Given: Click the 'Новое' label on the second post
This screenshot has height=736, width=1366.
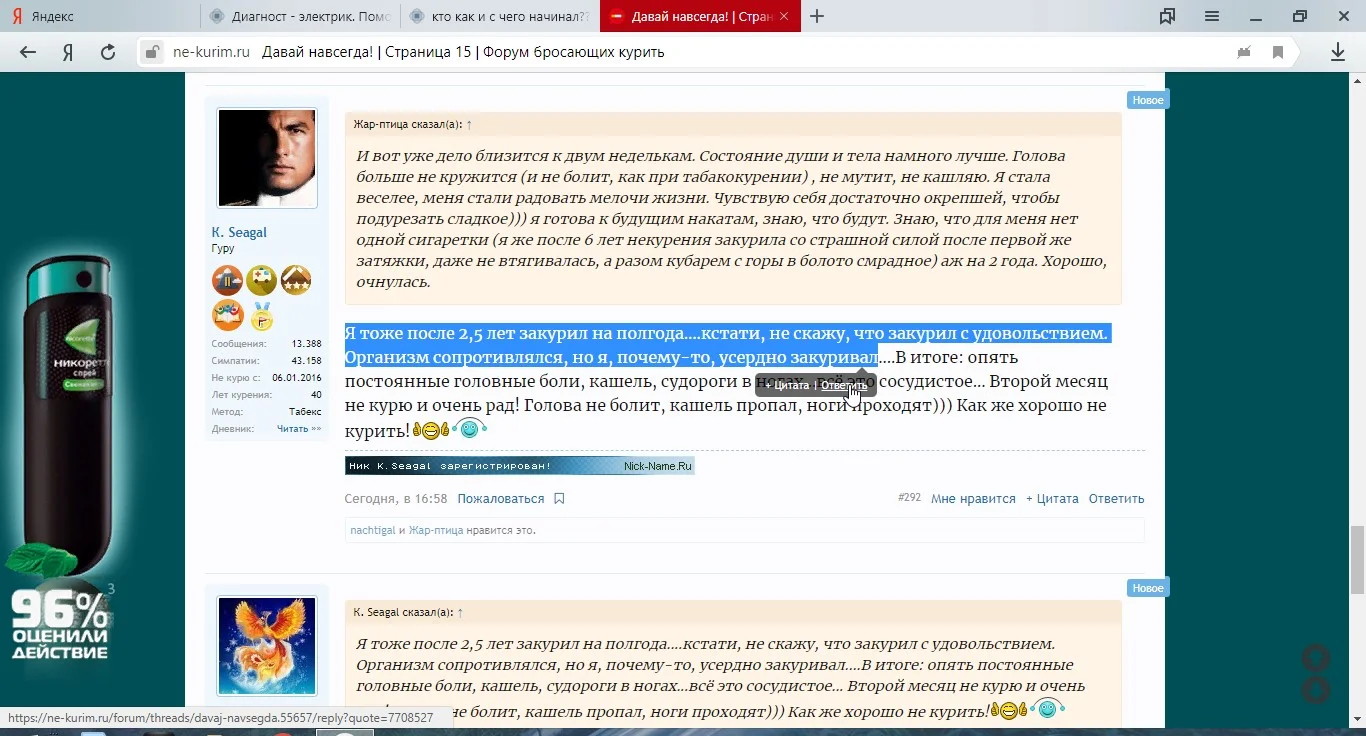Looking at the screenshot, I should (1148, 588).
